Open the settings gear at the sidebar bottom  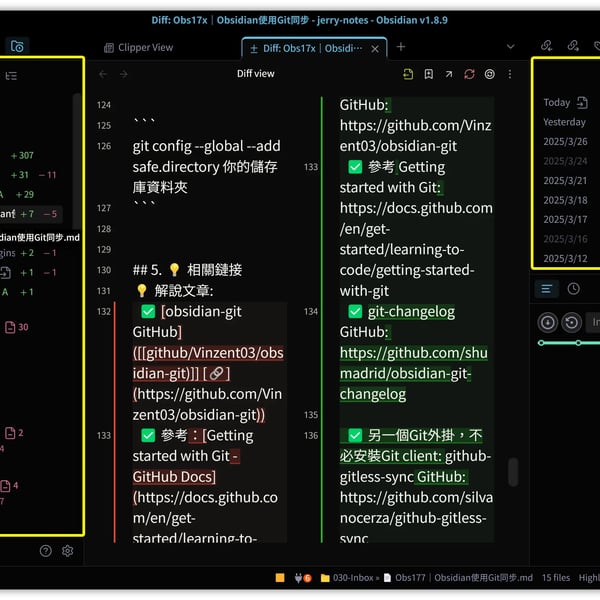[68, 551]
